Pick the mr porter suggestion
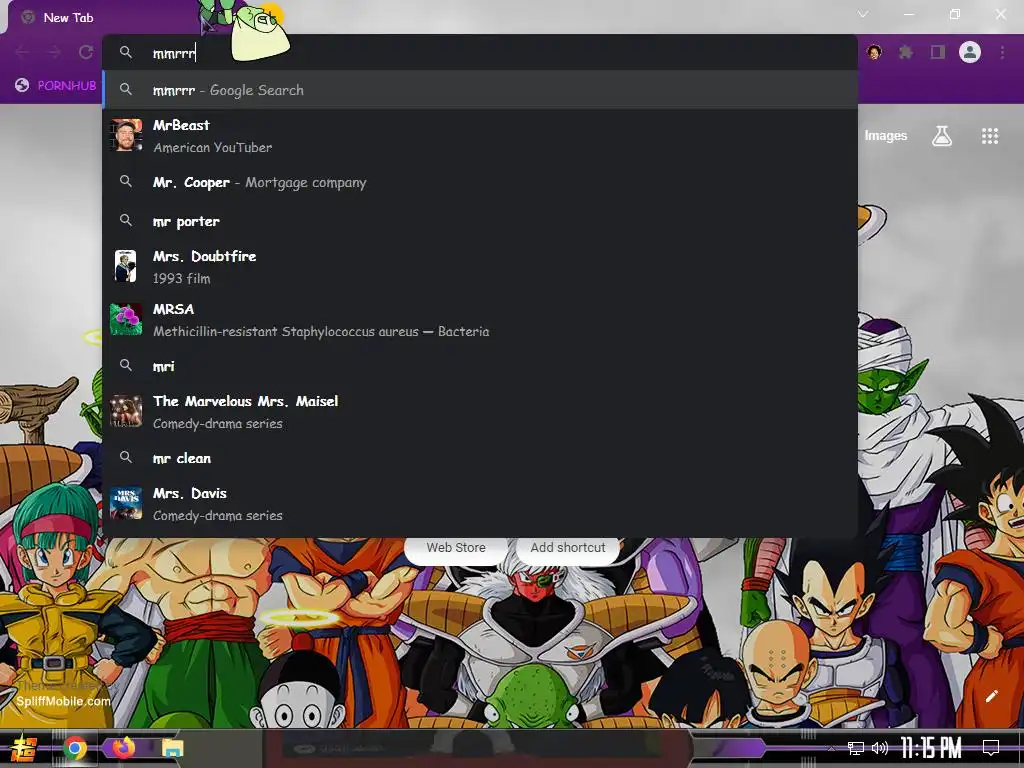Viewport: 1024px width, 768px height. coord(480,221)
